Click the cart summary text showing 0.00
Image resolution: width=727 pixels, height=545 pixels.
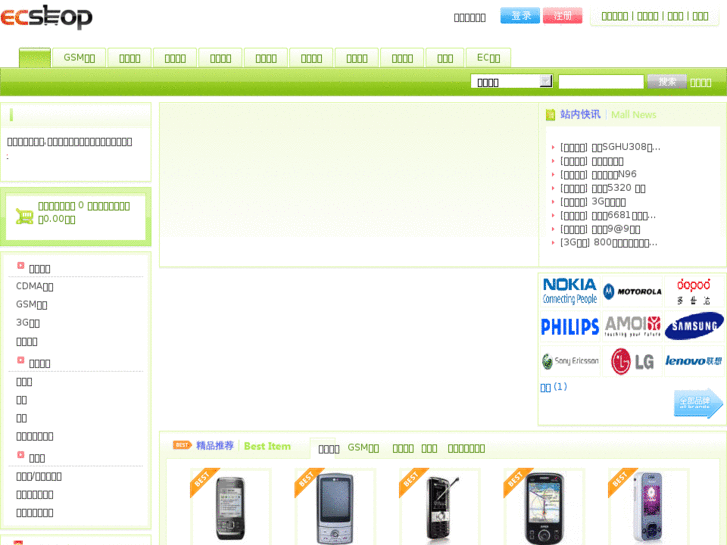[x=84, y=212]
